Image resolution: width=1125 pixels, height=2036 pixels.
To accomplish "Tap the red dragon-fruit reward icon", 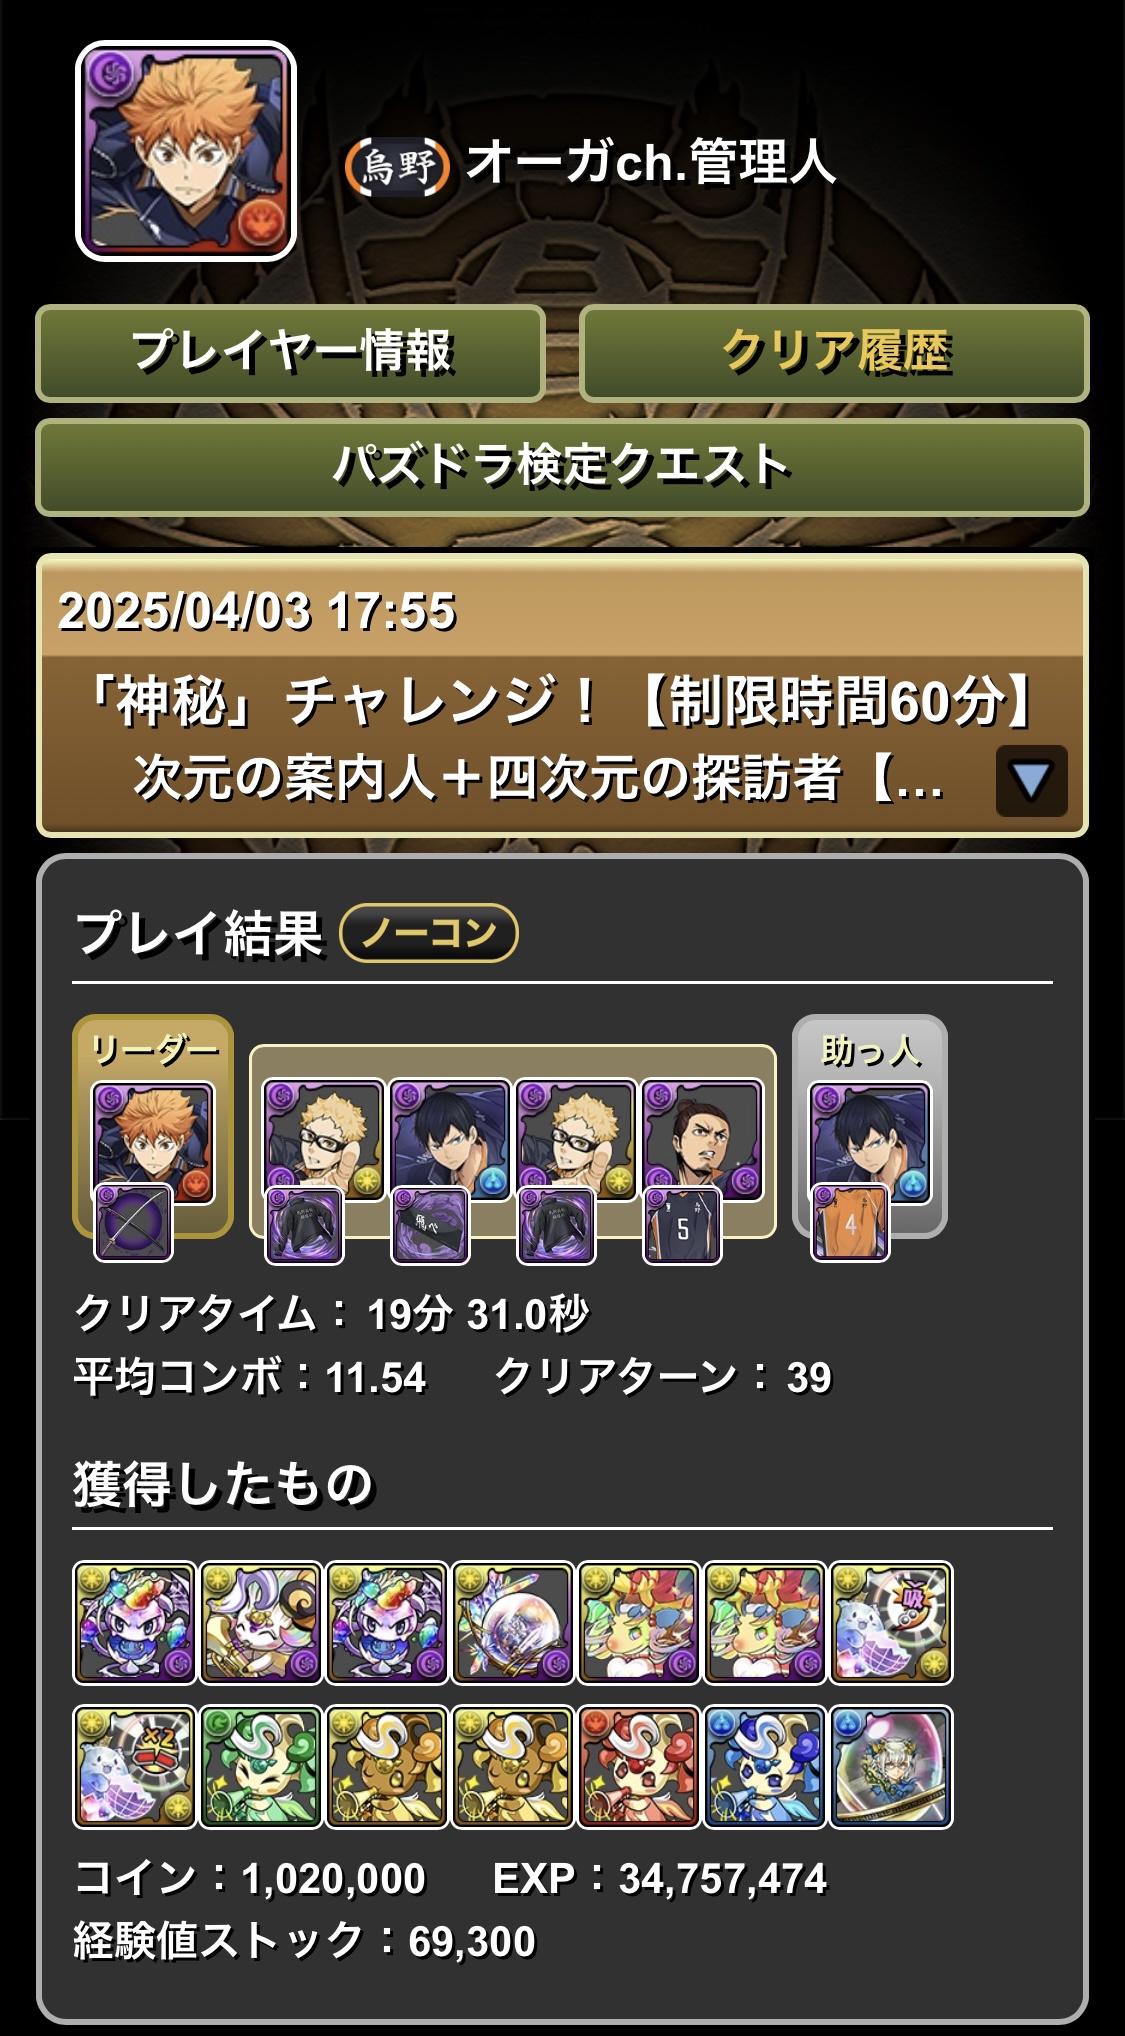I will pos(639,1767).
